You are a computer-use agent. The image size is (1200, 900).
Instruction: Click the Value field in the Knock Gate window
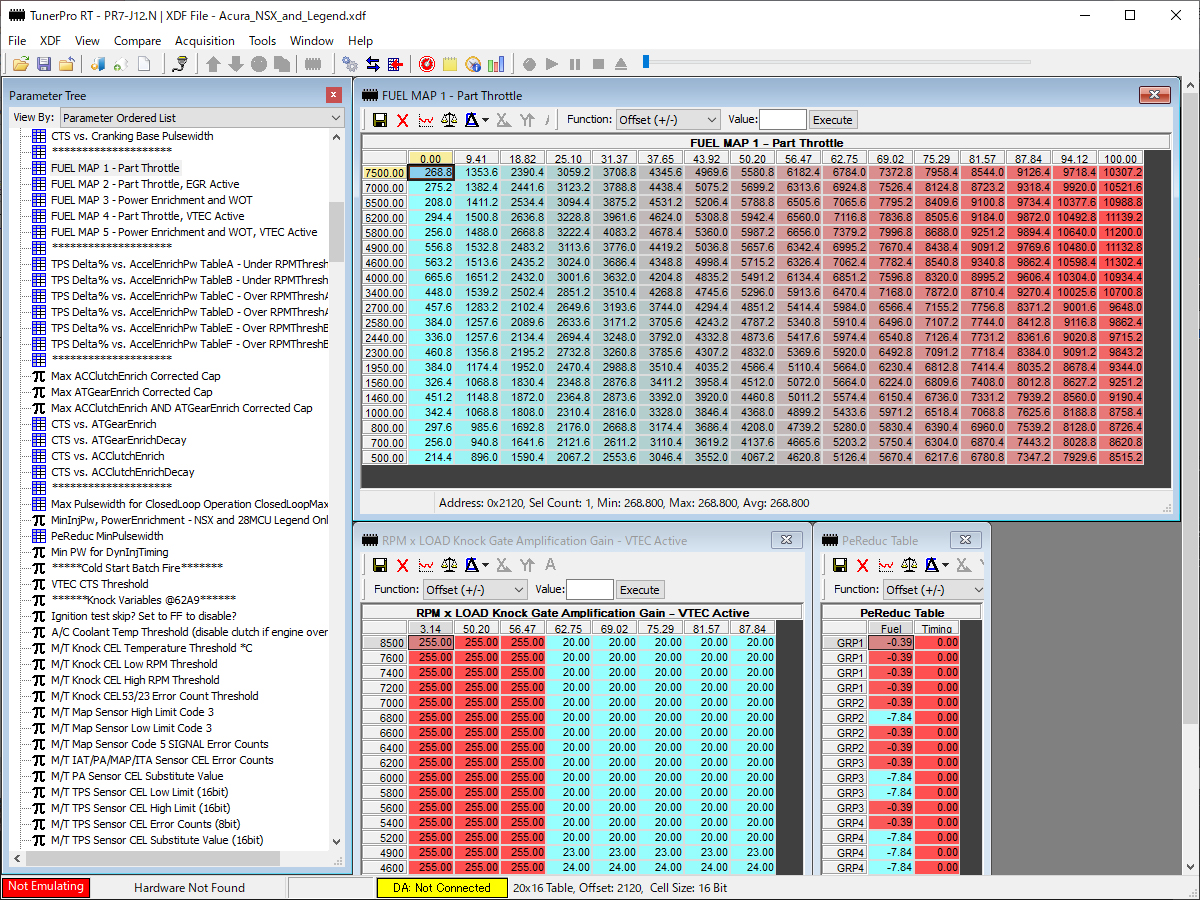tap(590, 590)
